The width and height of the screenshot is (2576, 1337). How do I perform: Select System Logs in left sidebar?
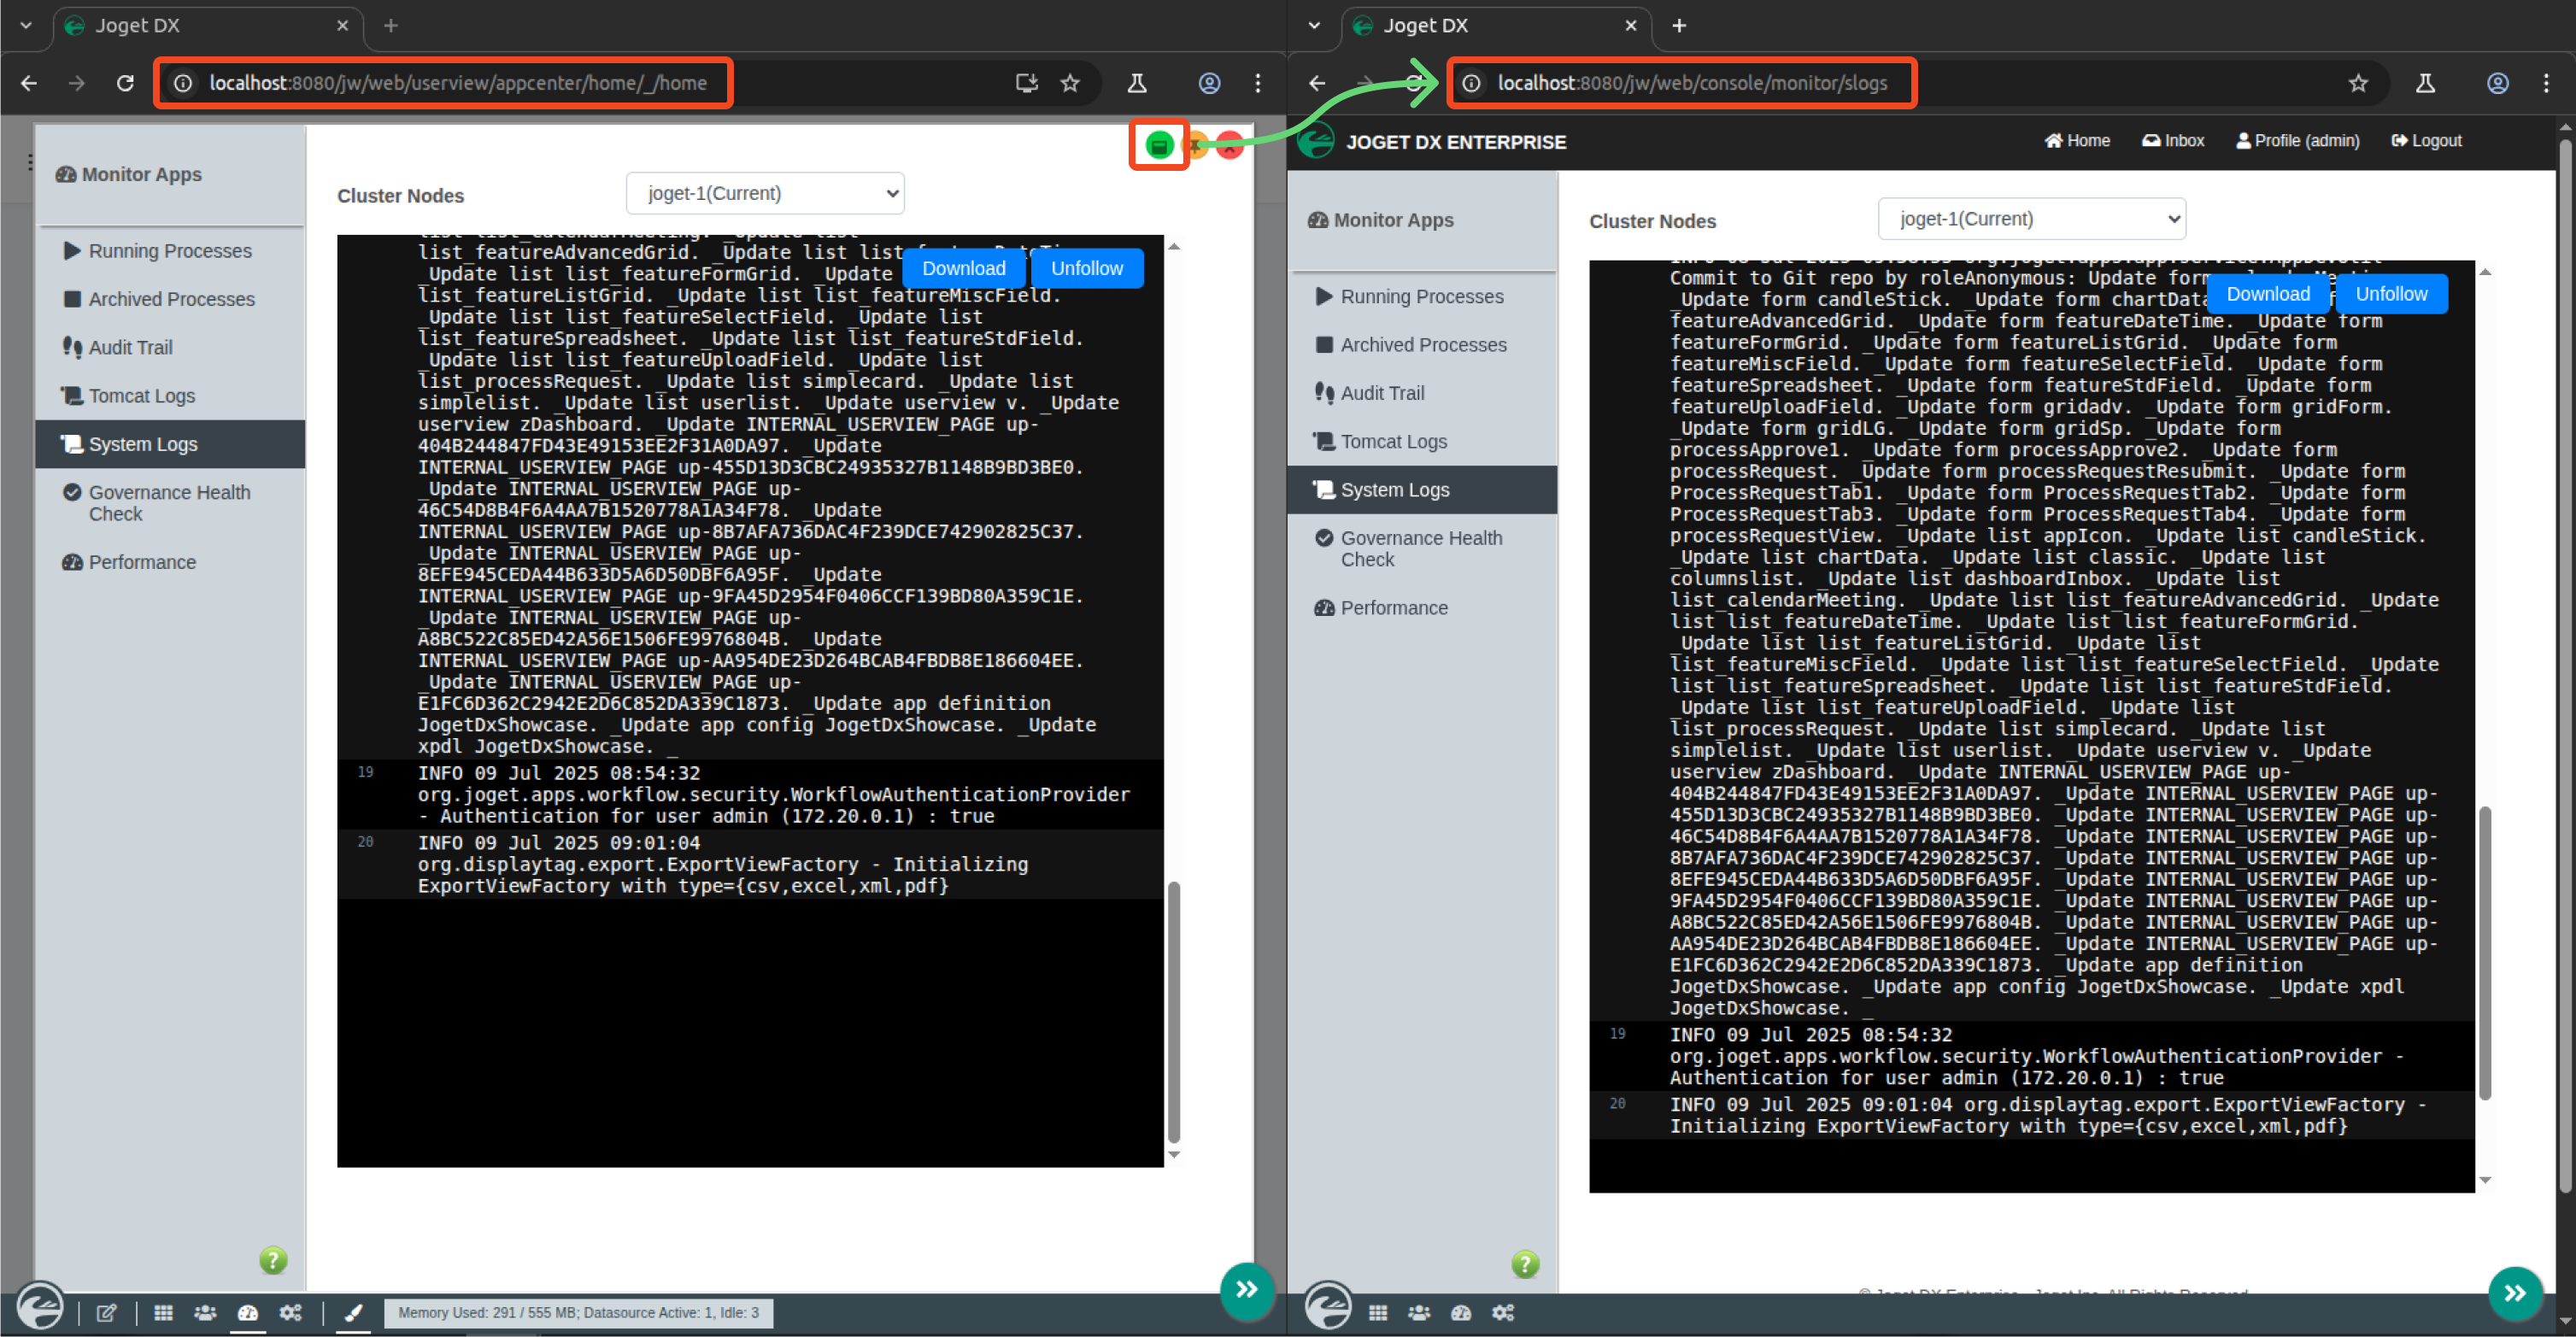pos(170,444)
